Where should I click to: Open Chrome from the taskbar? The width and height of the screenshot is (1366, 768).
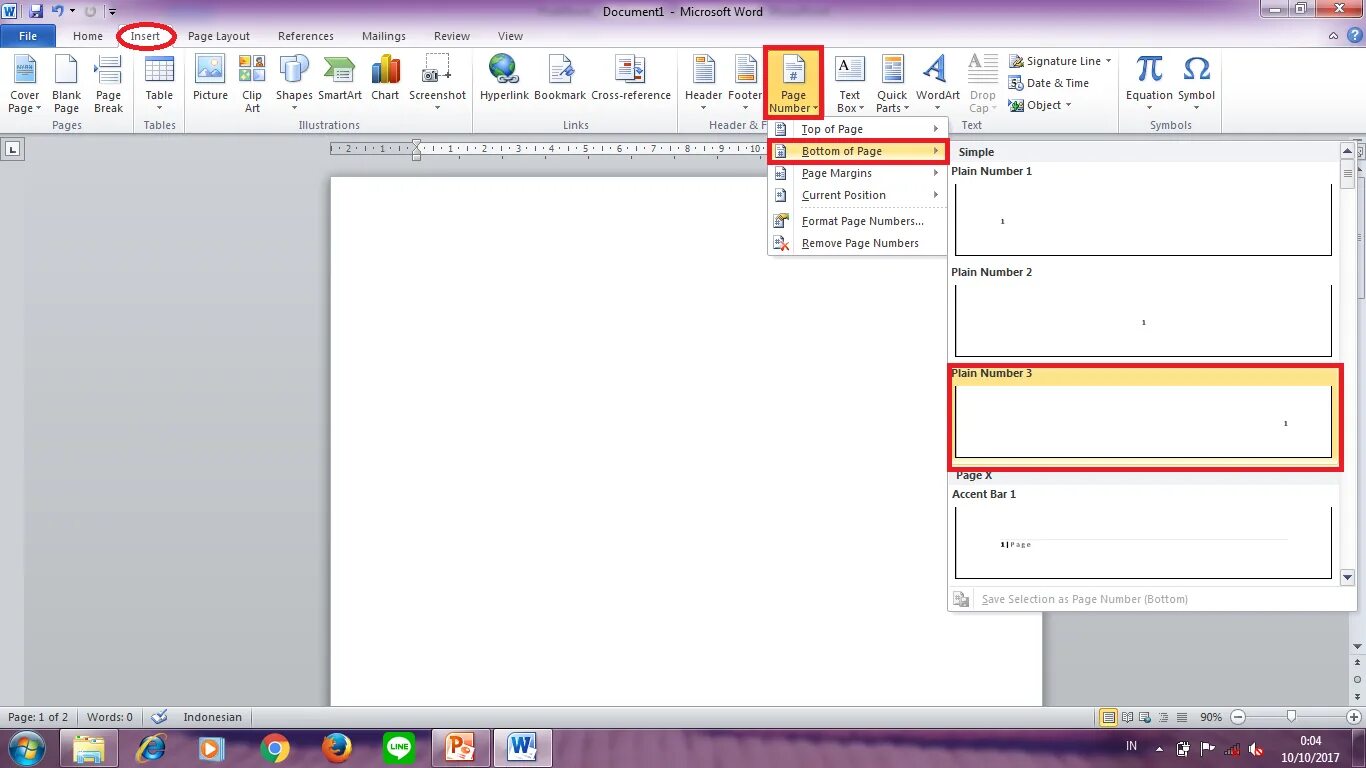click(275, 748)
